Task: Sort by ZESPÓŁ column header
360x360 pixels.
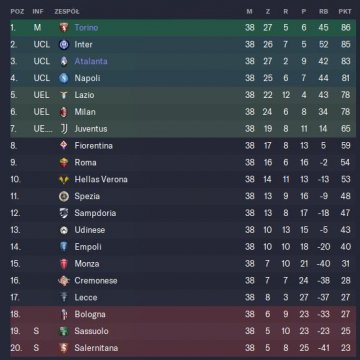Action: pos(67,12)
